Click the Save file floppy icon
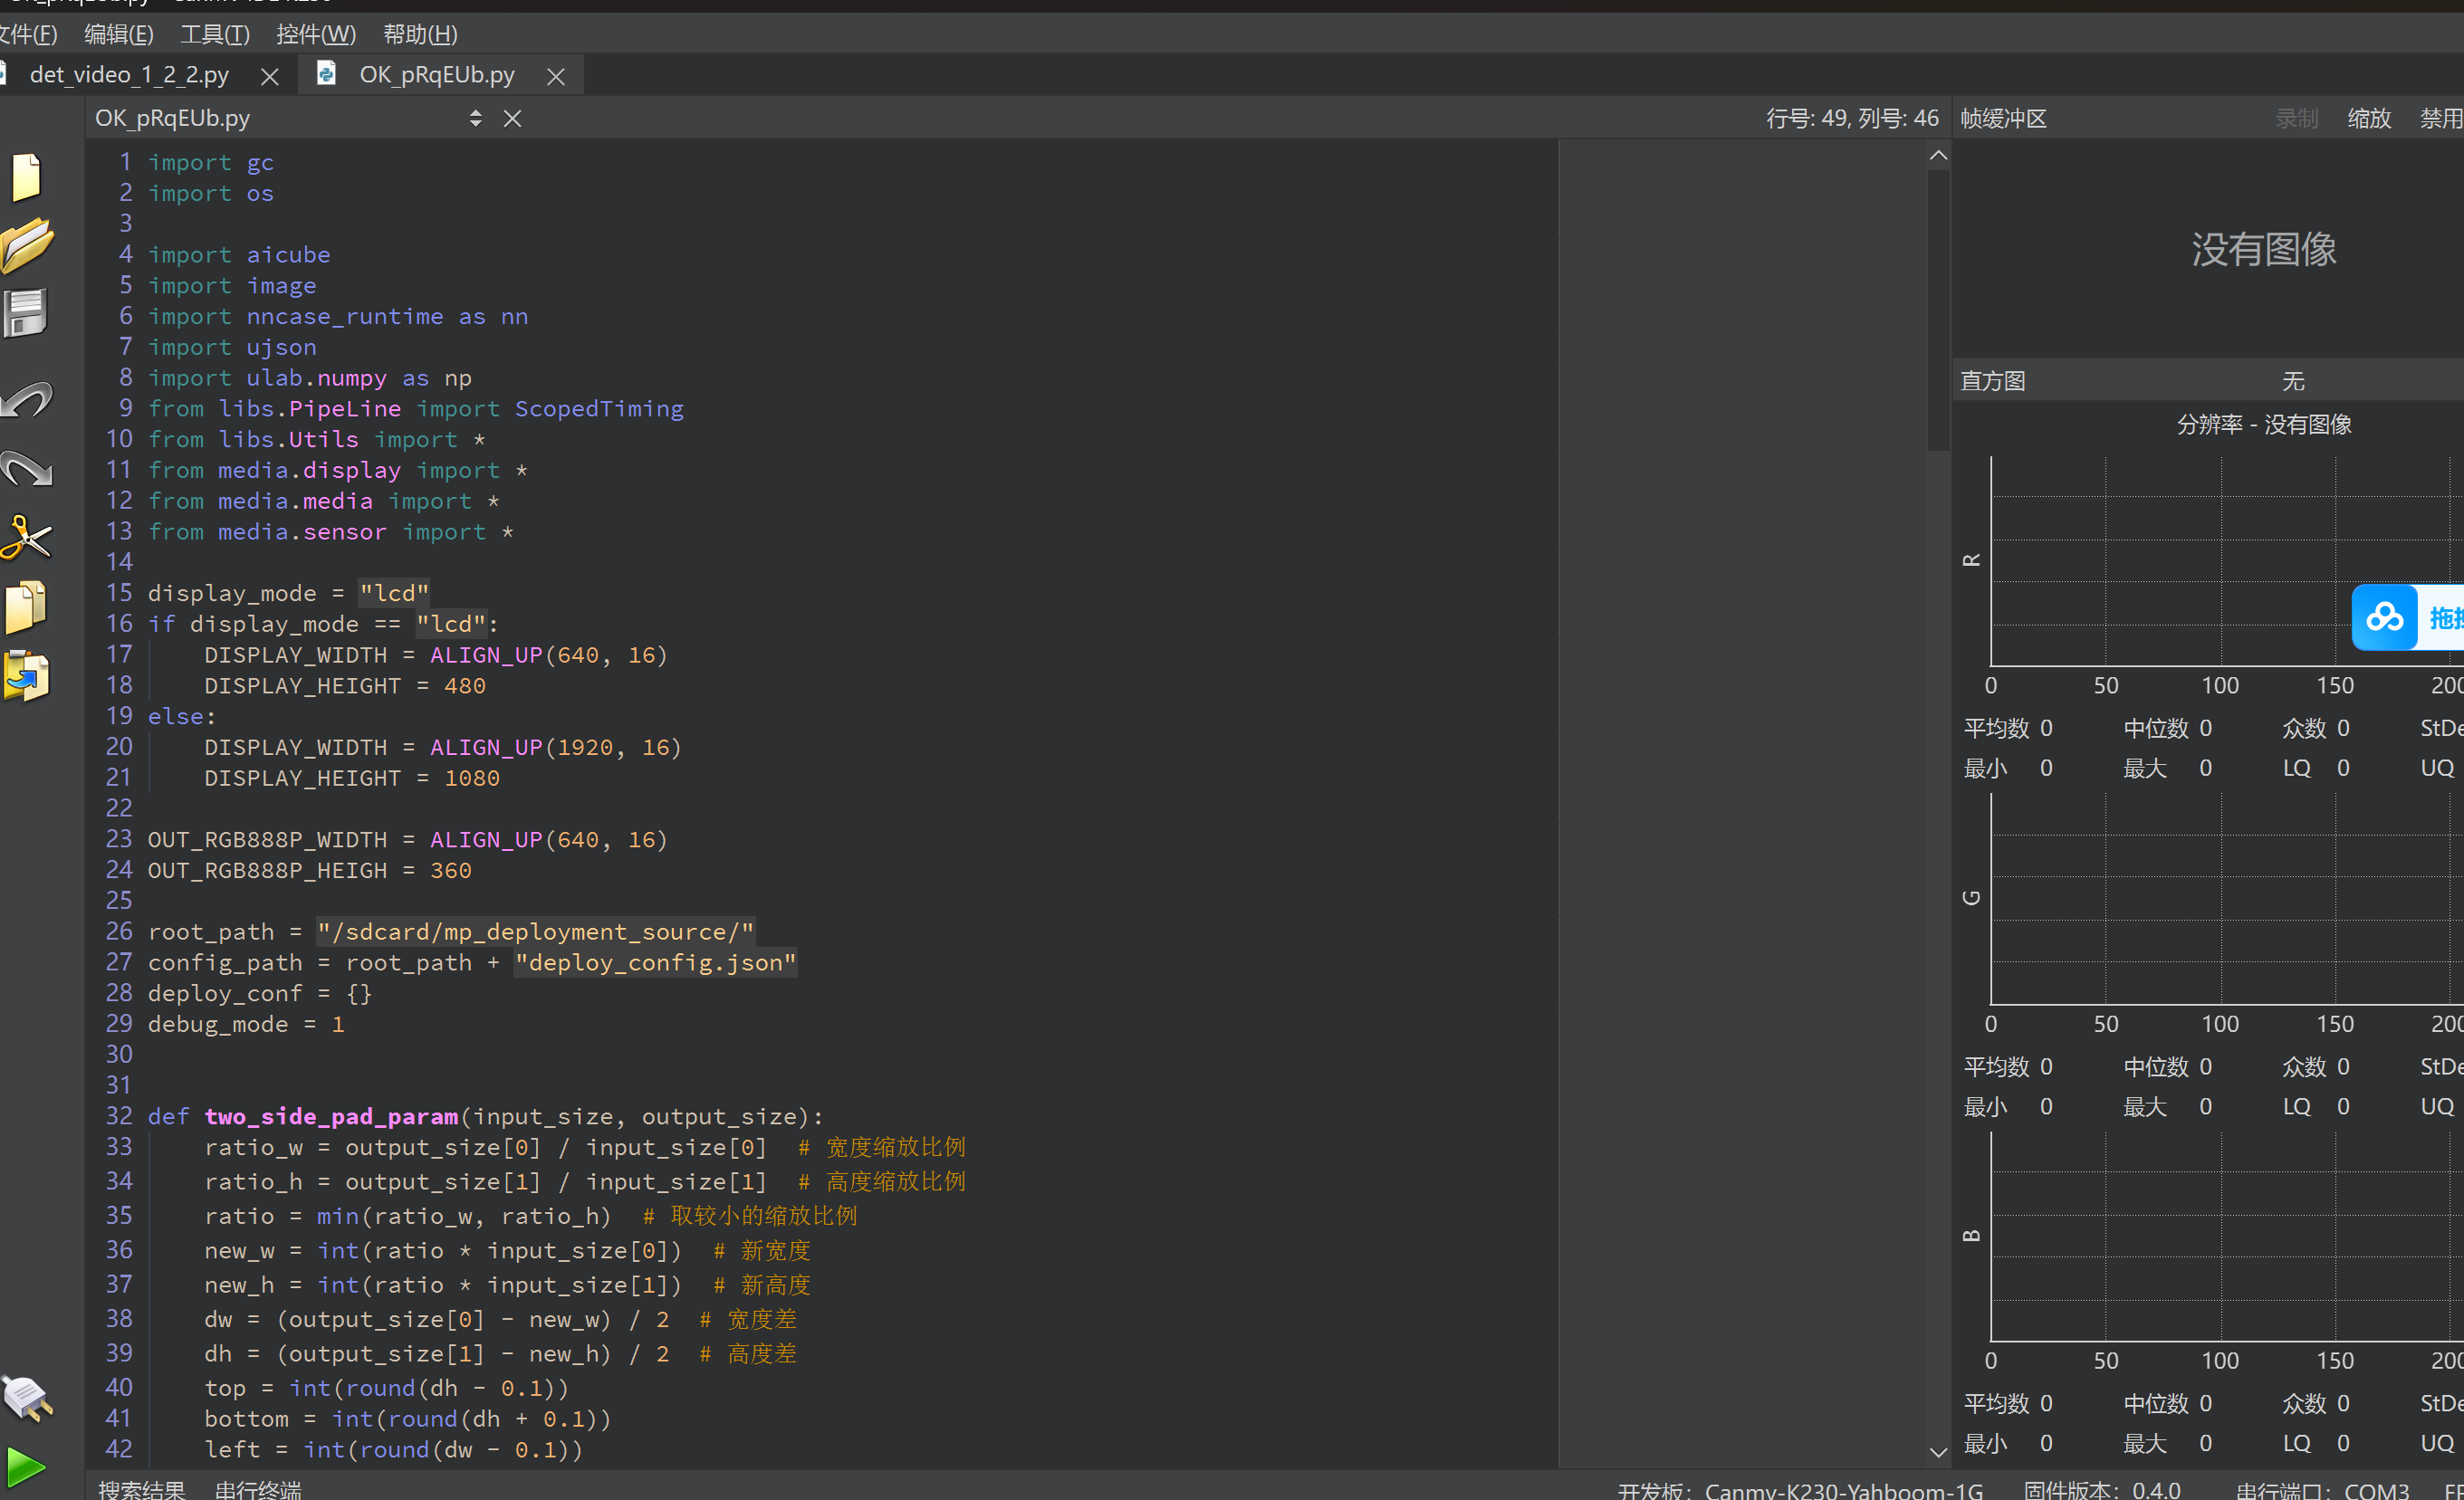Viewport: 2464px width, 1500px height. 26,314
